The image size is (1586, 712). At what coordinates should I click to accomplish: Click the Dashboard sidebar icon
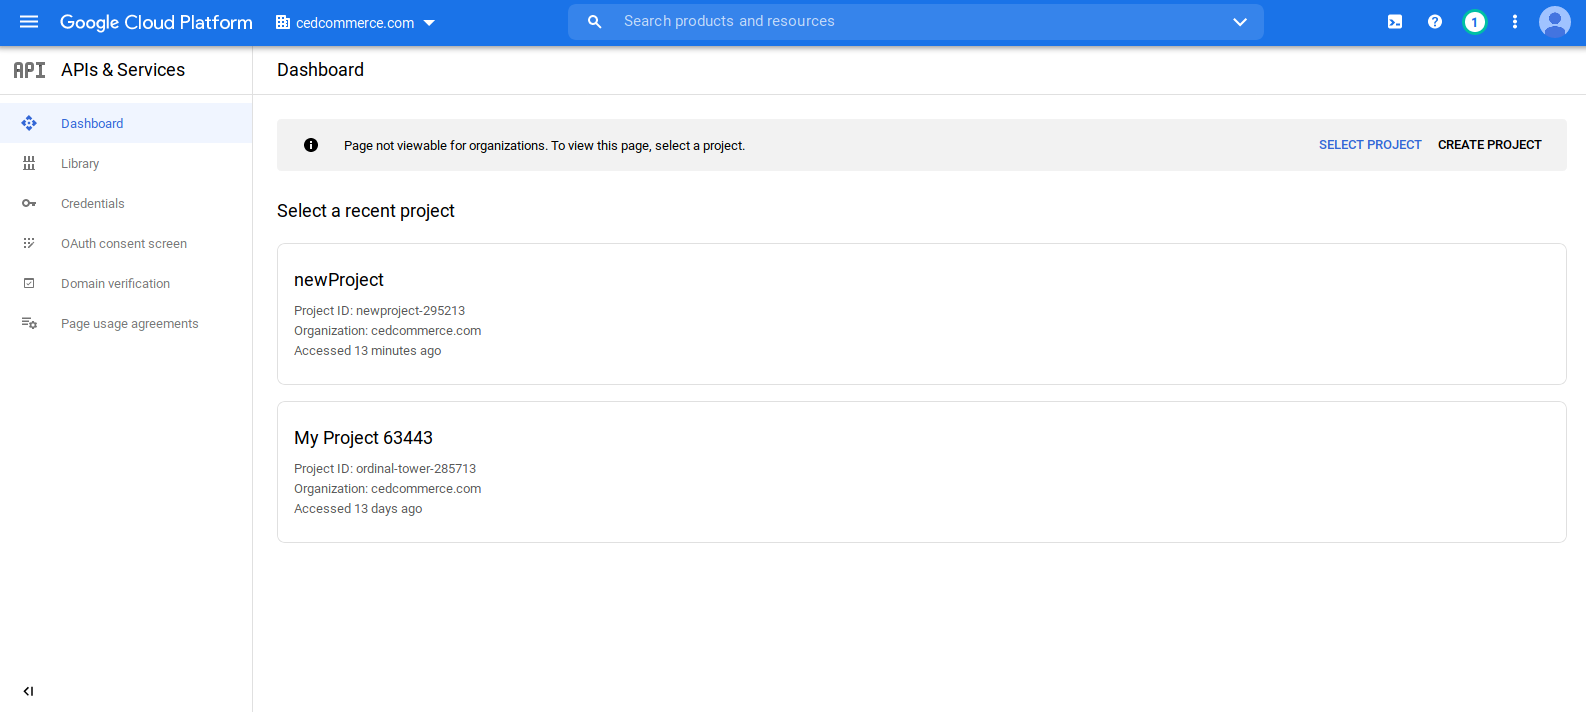(29, 123)
